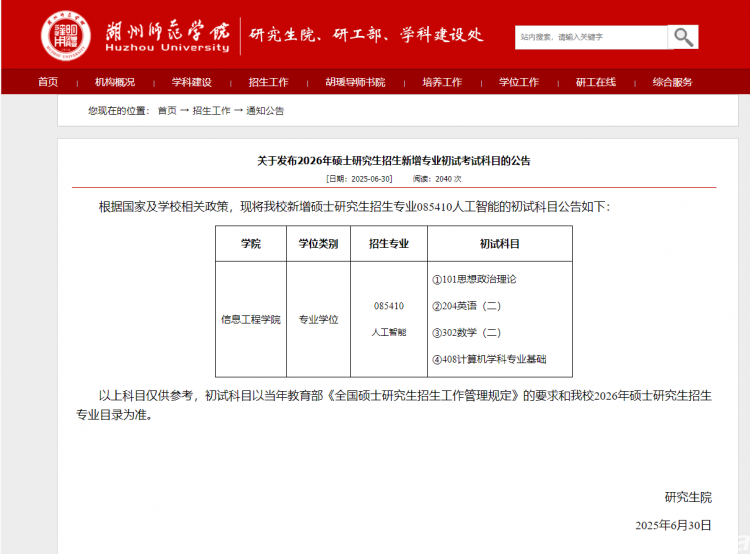Click the intro paragraph starting 根据国家及学校相关政策
This screenshot has width=750, height=554.
(x=354, y=207)
